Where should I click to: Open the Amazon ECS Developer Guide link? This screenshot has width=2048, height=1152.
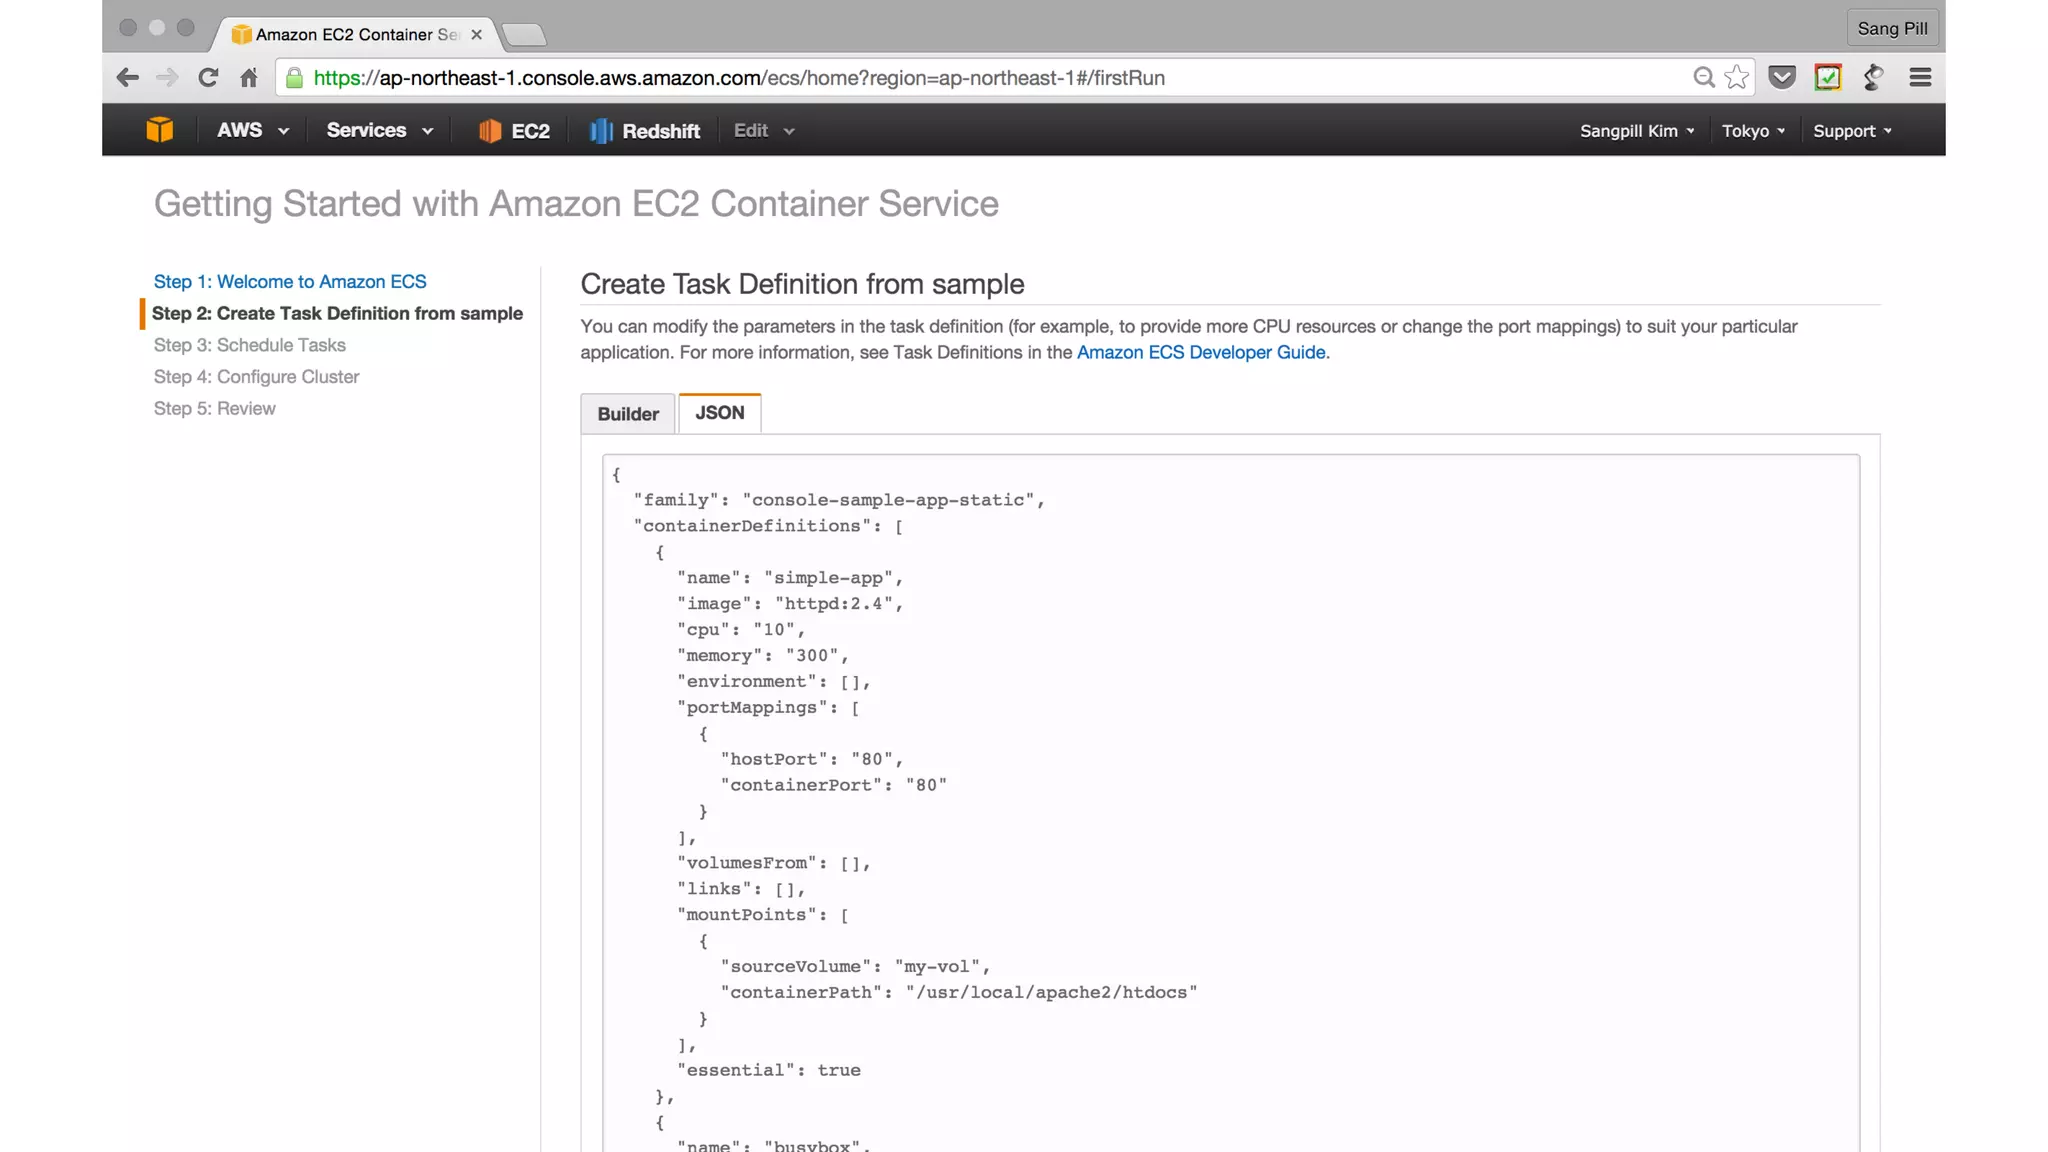1201,352
